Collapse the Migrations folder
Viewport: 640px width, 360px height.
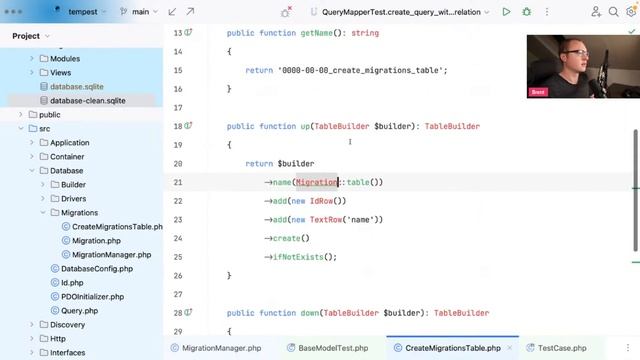[43, 212]
